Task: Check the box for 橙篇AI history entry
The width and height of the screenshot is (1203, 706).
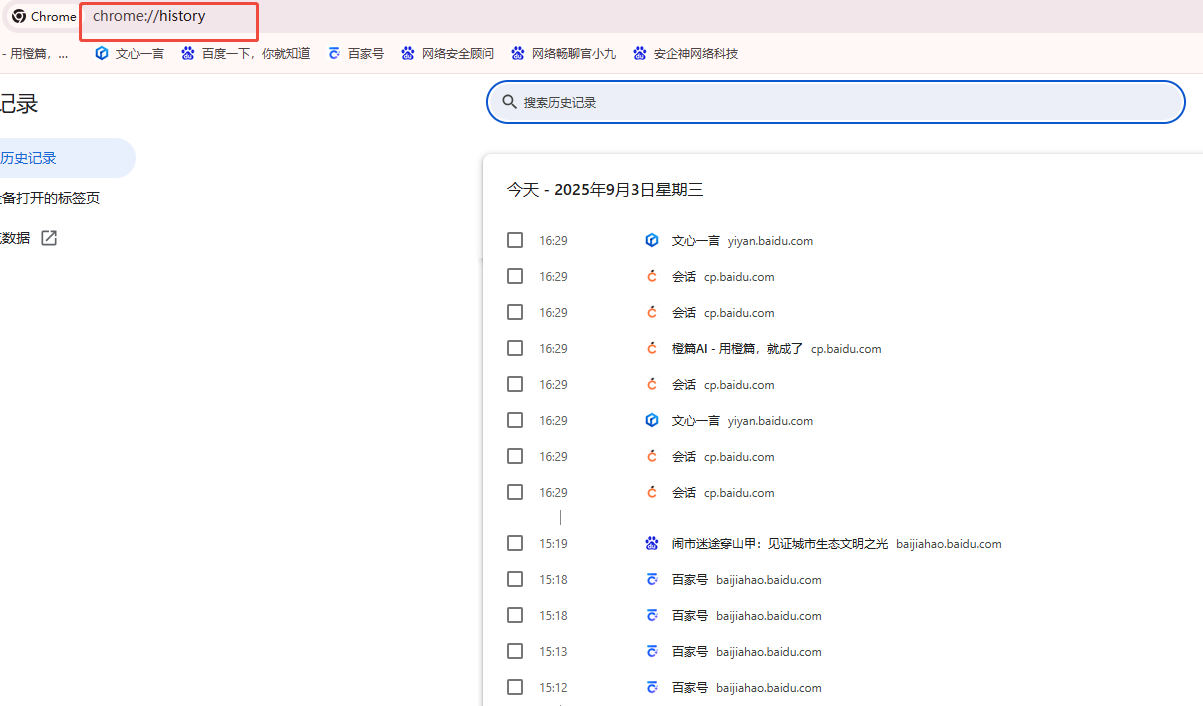Action: 515,348
